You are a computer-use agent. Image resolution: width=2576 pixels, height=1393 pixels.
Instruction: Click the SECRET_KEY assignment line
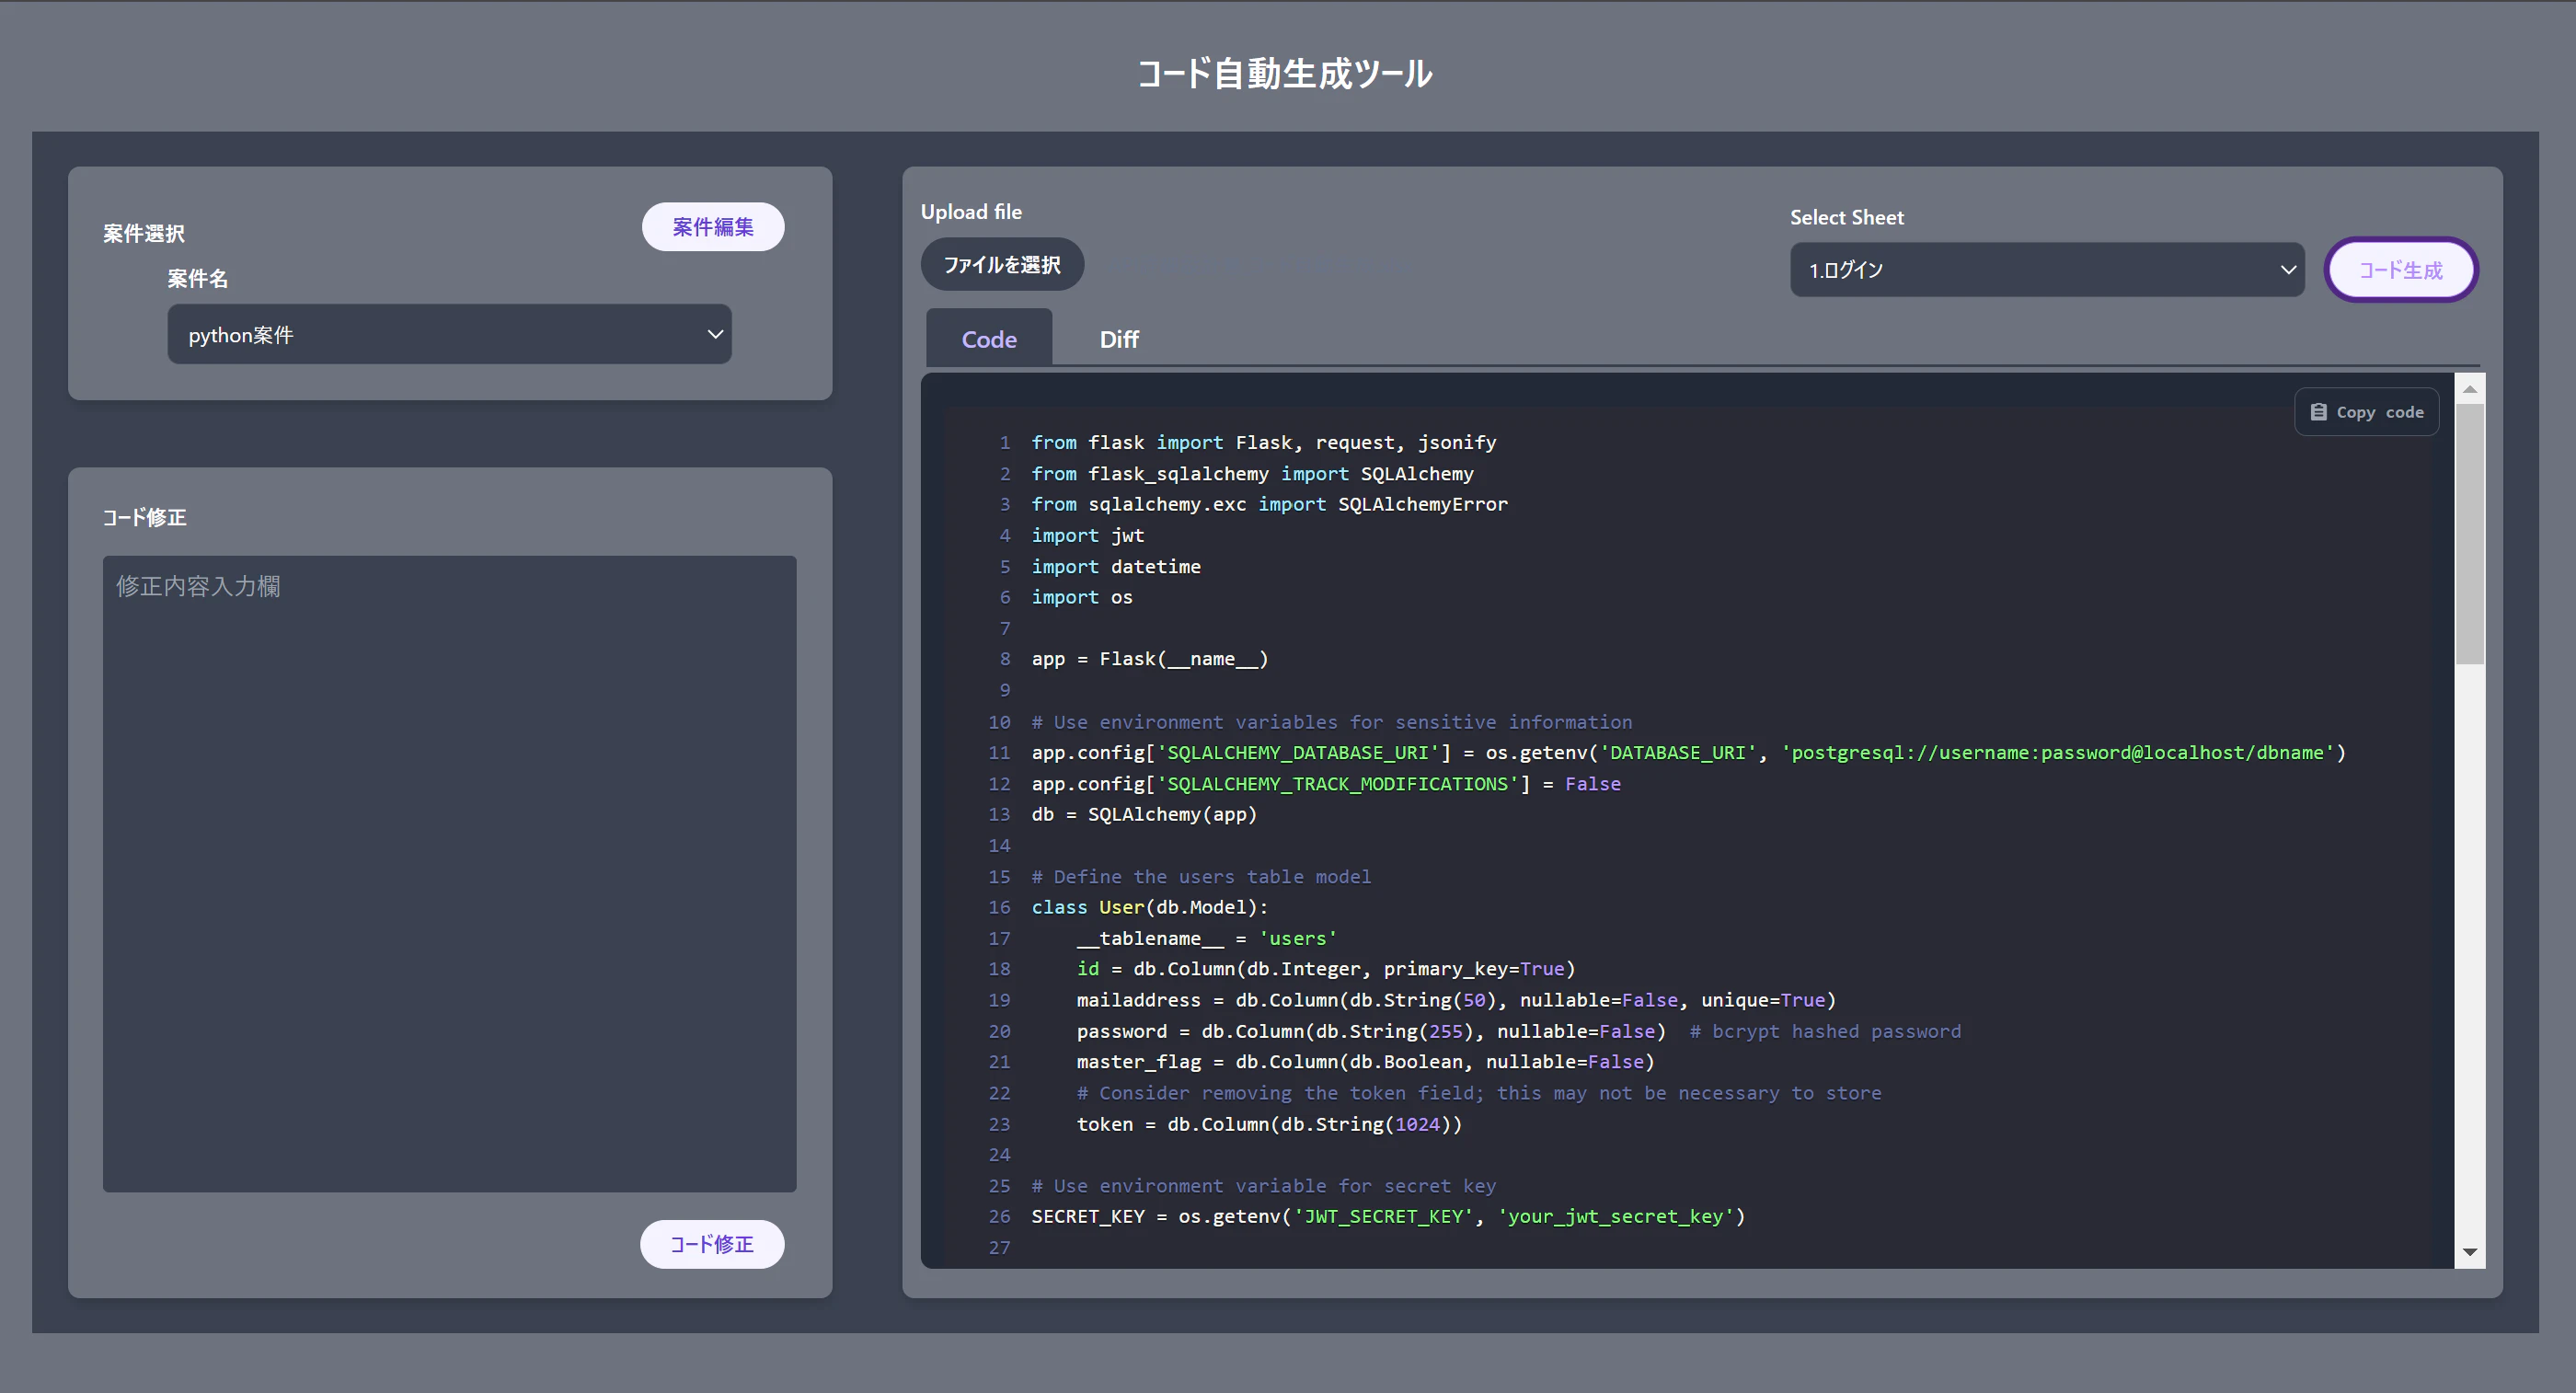[1388, 1216]
